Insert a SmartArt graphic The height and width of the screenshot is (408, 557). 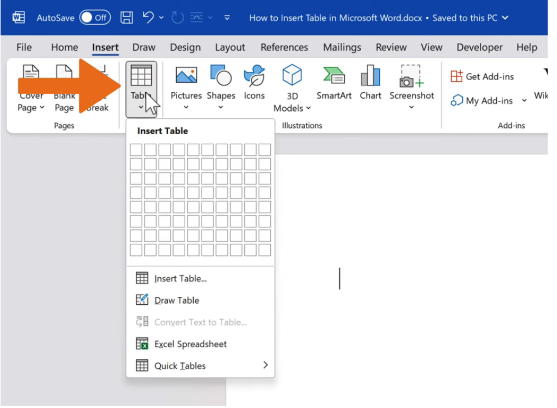334,82
